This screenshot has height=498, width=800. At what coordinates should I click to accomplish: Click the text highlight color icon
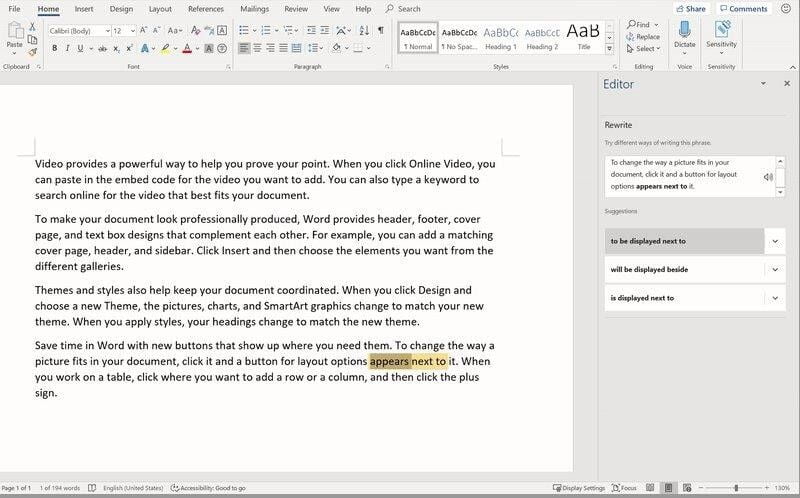[166, 48]
